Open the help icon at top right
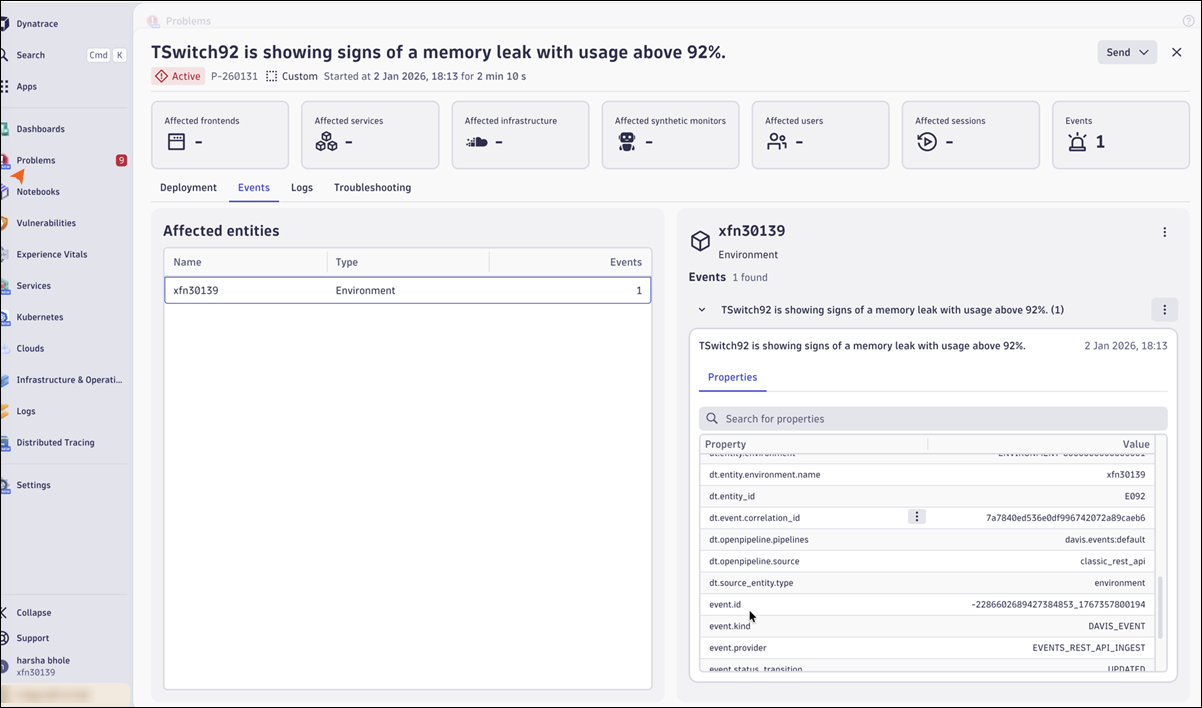 coord(1188,21)
